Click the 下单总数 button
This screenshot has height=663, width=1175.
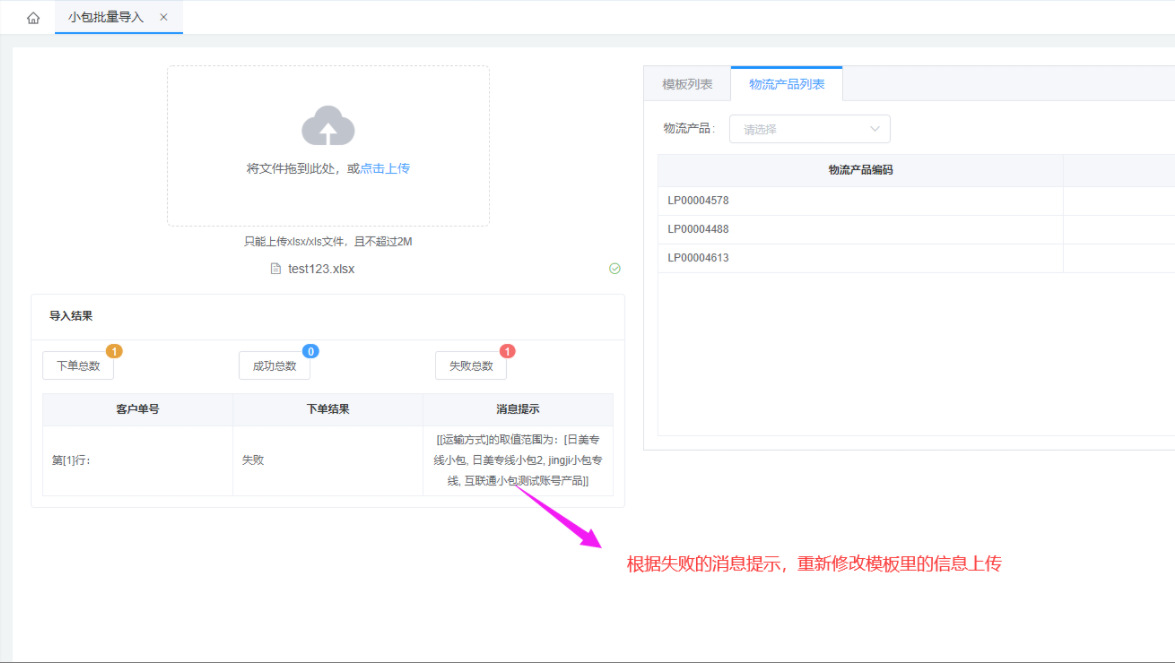[78, 366]
